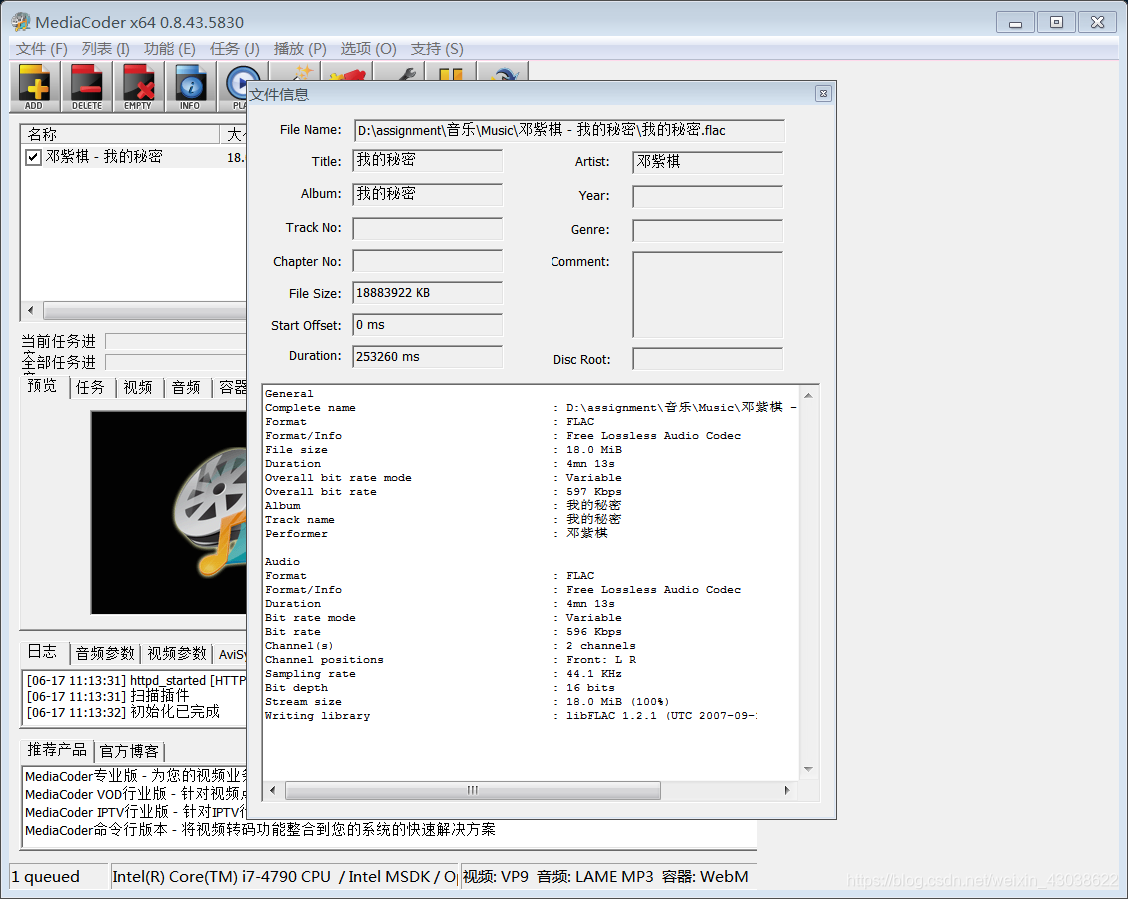This screenshot has height=899, width=1128.
Task: Click the red puzzle piece toolbar icon
Action: pos(347,73)
